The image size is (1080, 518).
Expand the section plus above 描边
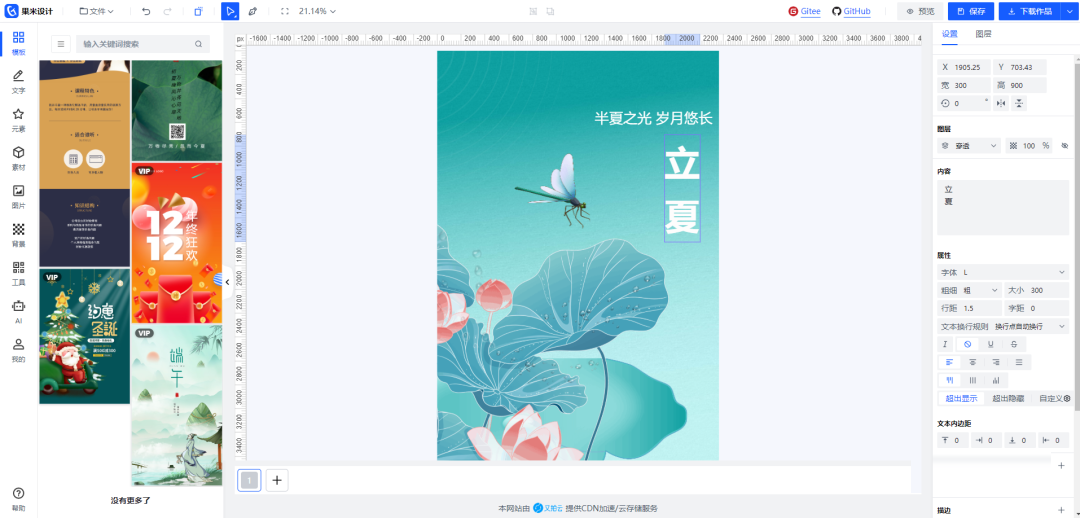1061,466
